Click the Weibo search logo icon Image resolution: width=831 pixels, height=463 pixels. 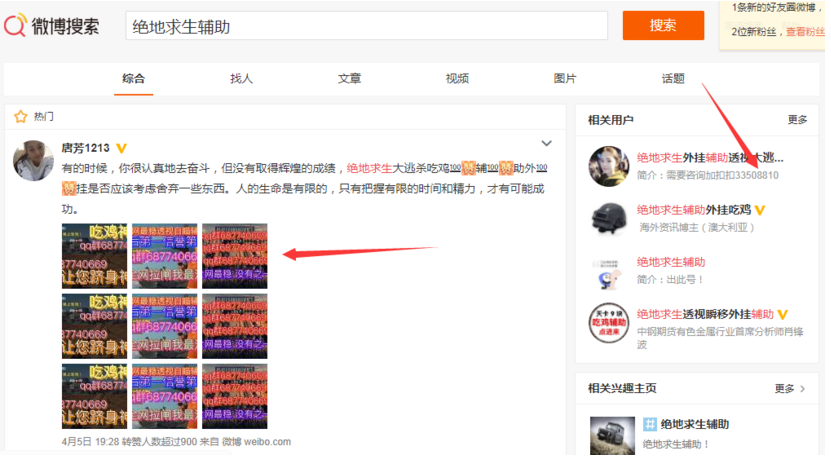[x=15, y=25]
